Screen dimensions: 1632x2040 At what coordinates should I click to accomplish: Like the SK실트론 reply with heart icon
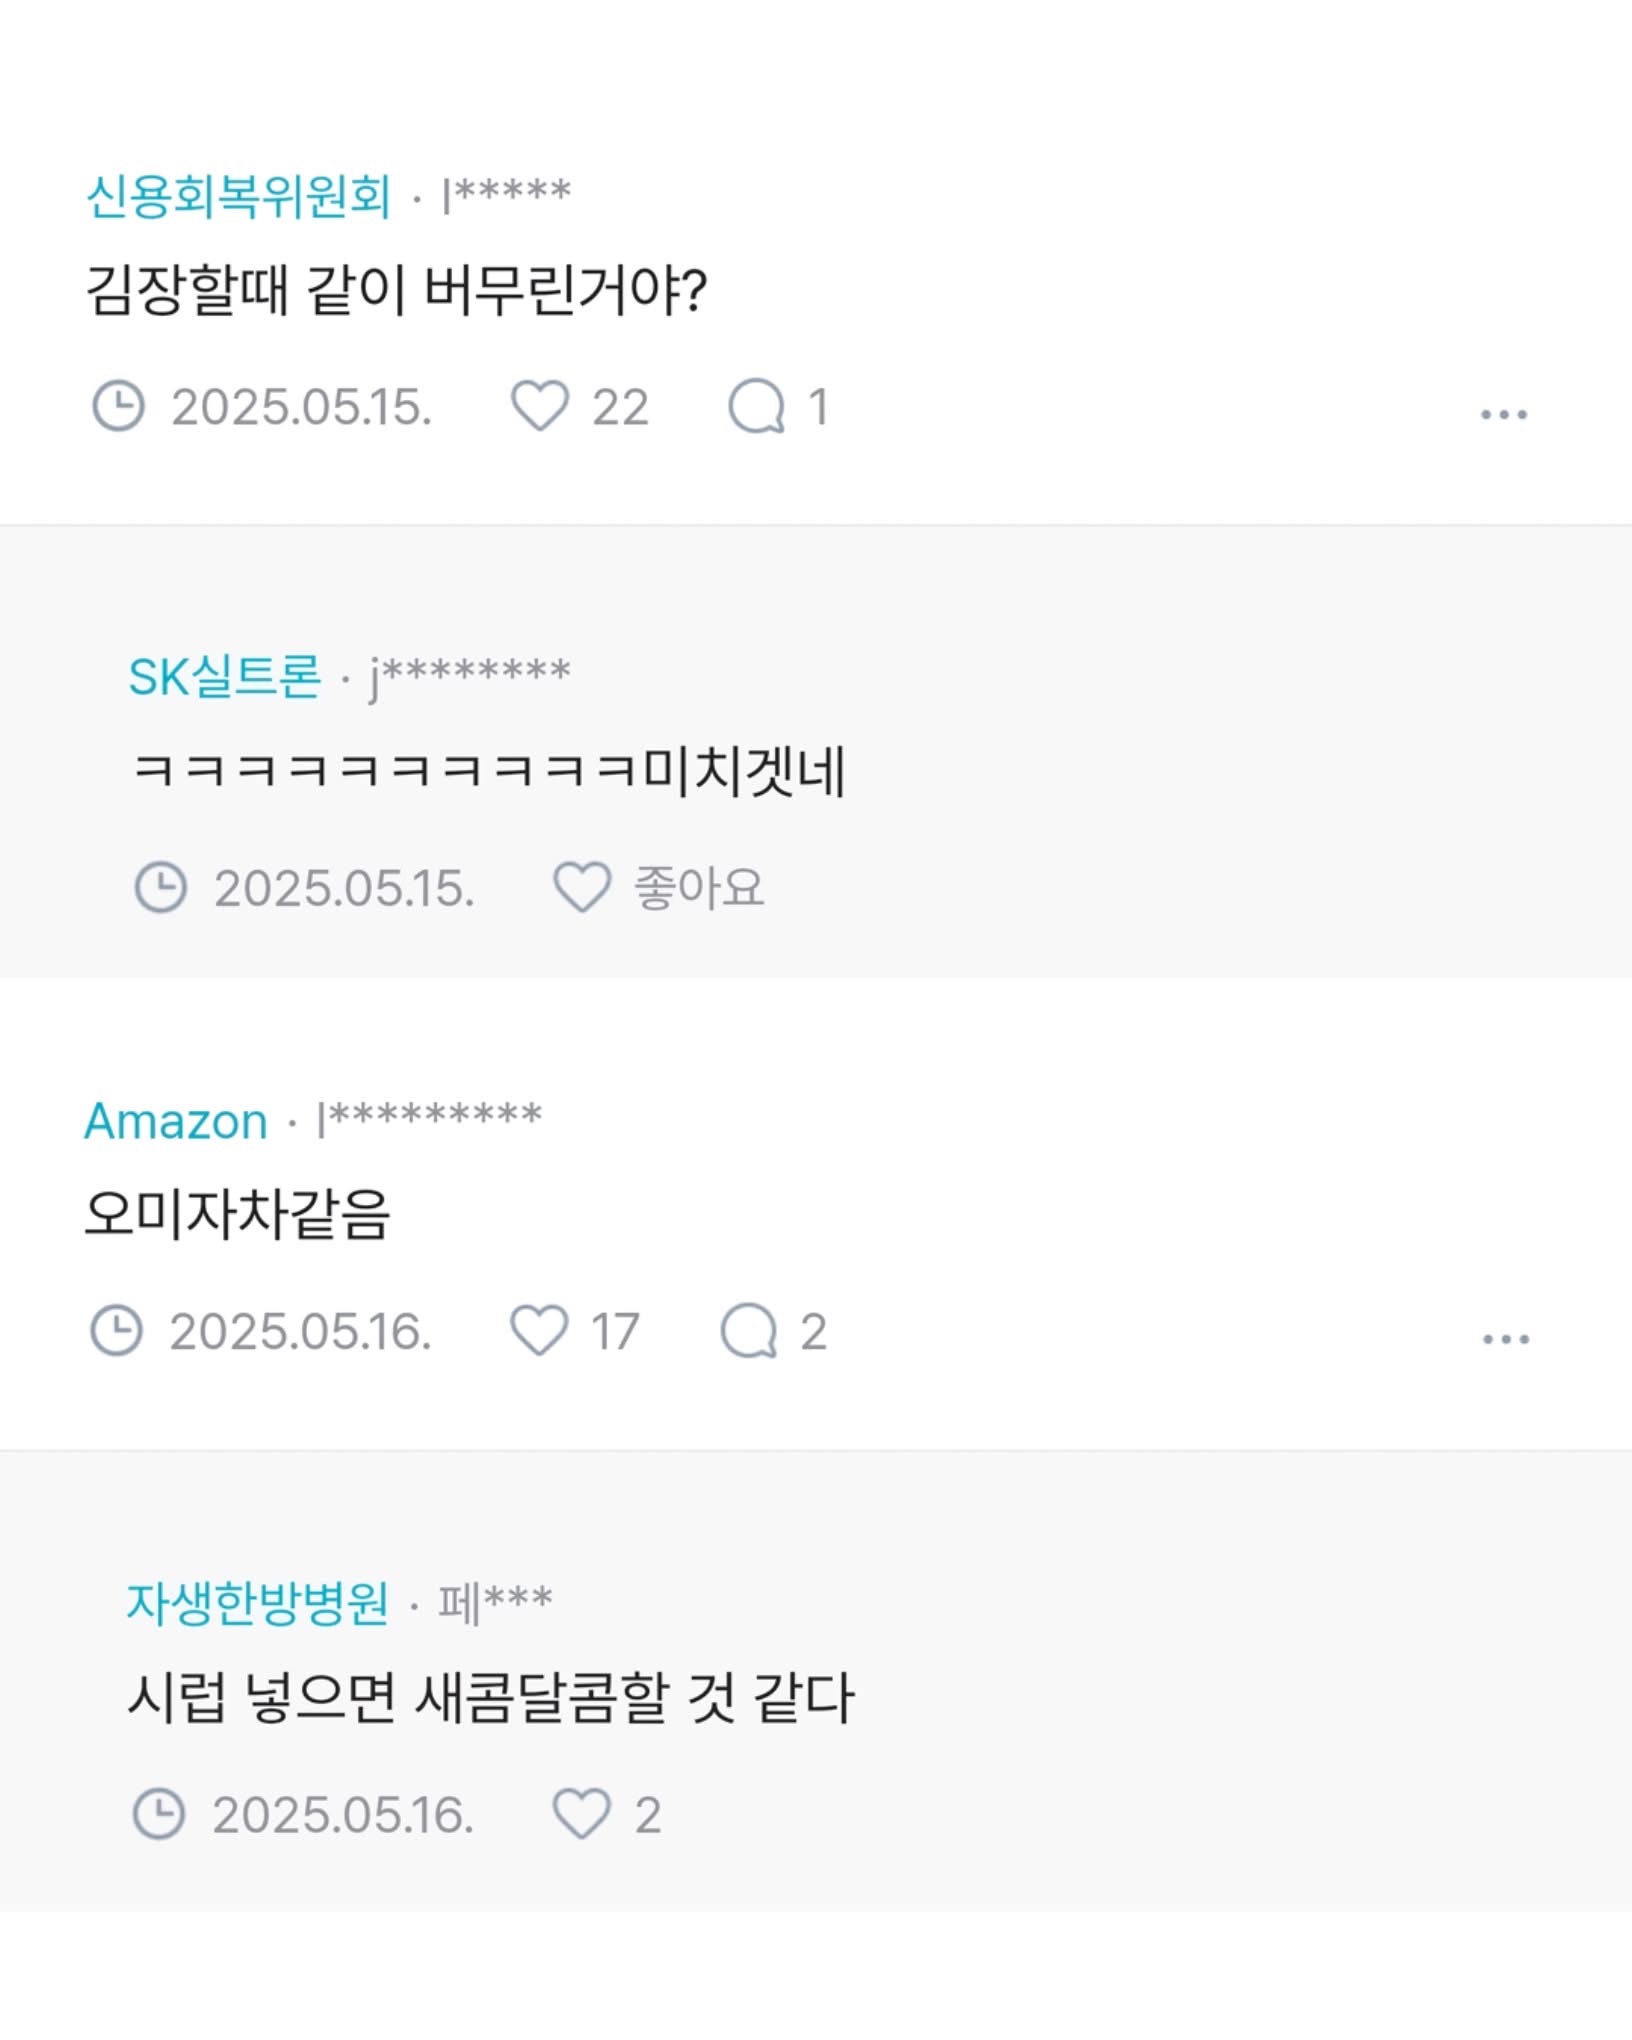pos(582,887)
